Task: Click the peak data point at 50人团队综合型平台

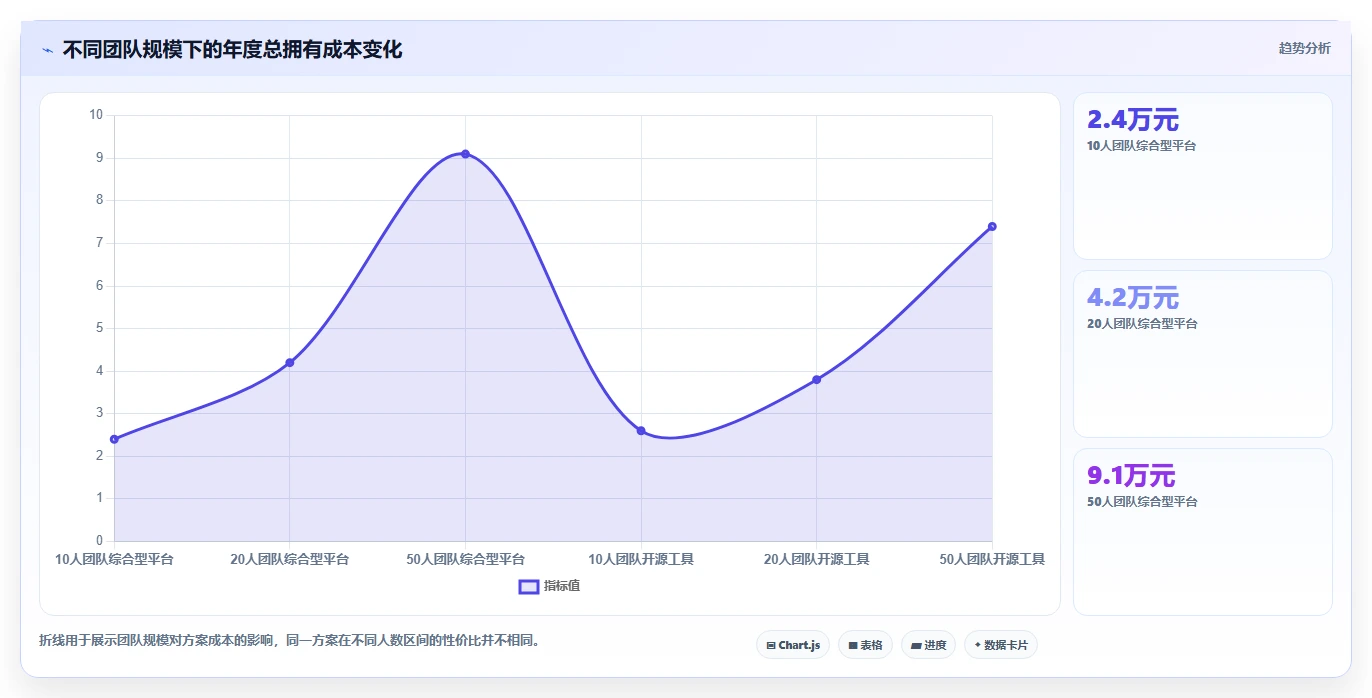Action: [x=465, y=154]
